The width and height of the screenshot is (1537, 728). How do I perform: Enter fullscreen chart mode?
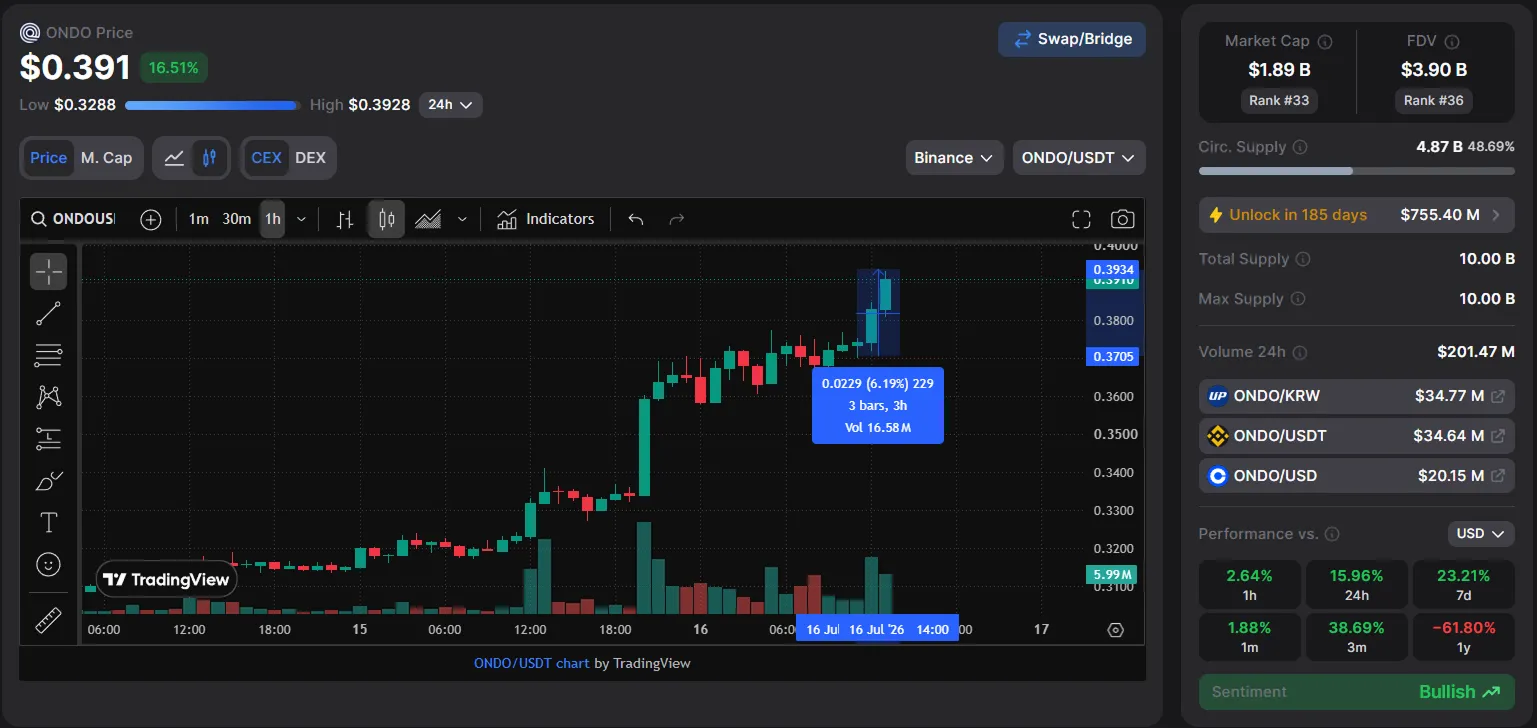pyautogui.click(x=1081, y=219)
